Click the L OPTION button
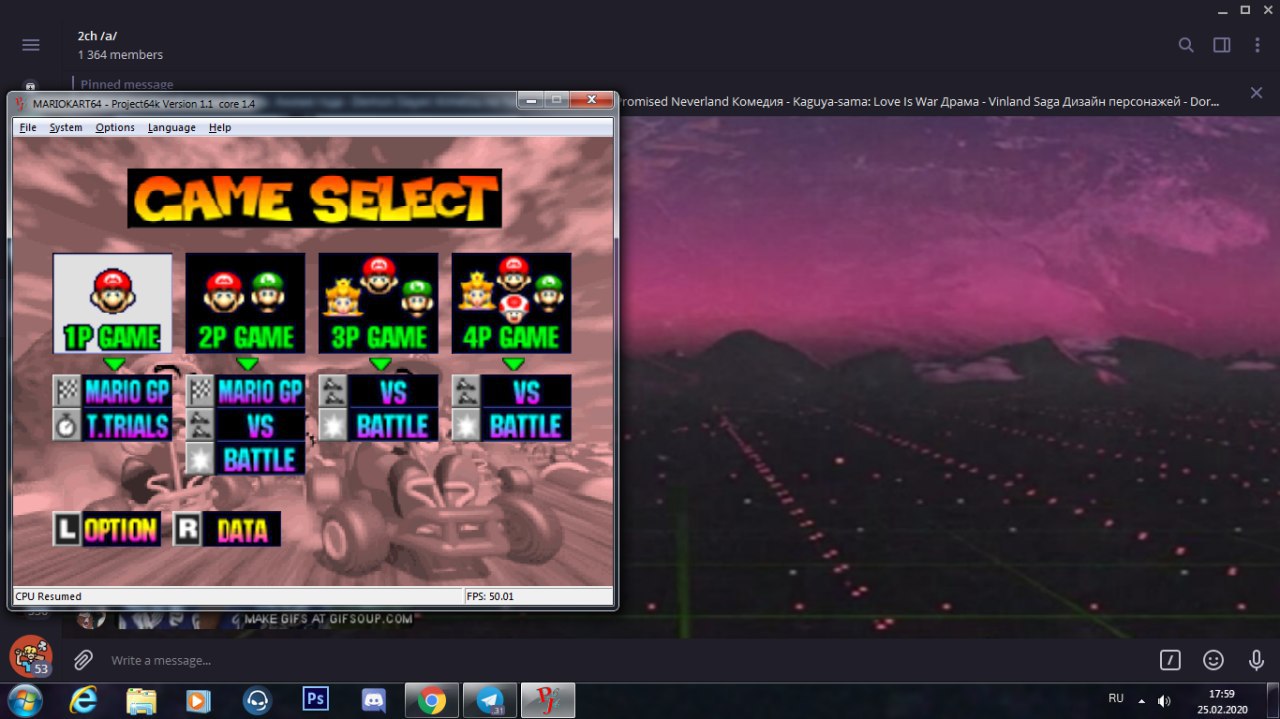This screenshot has width=1280, height=719. tap(106, 529)
